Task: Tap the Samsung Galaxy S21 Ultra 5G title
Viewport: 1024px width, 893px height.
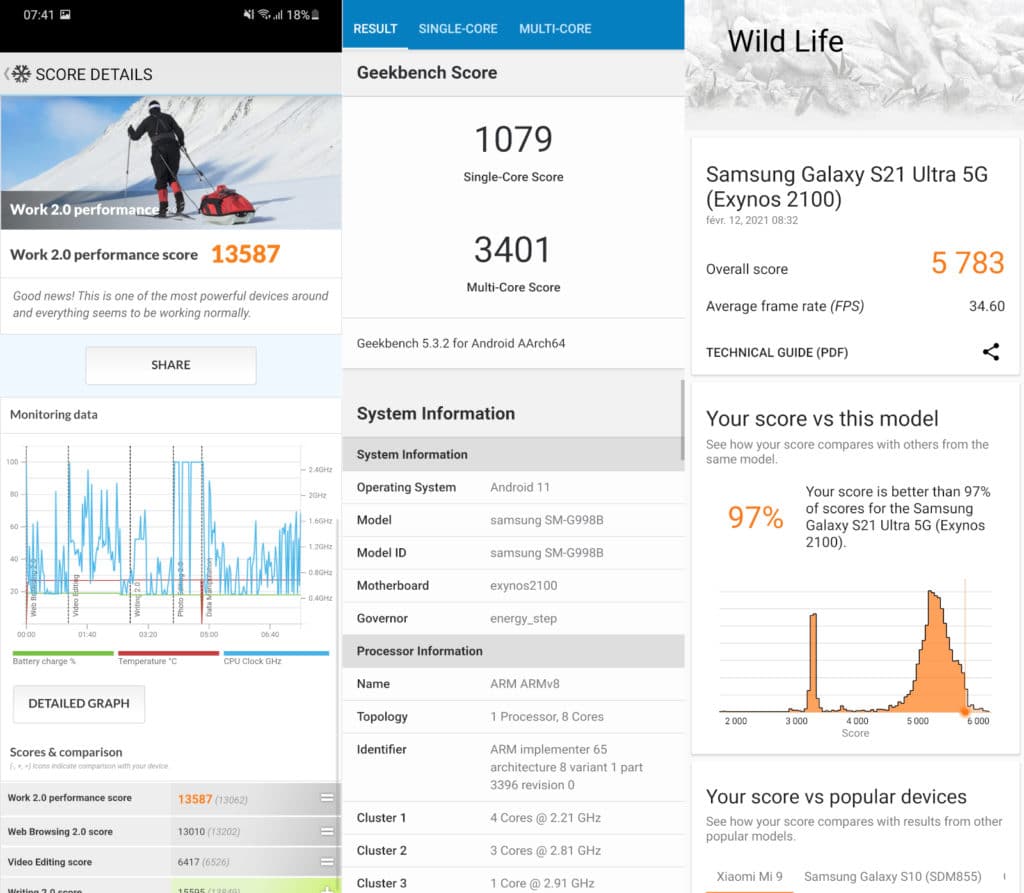Action: pyautogui.click(x=847, y=187)
